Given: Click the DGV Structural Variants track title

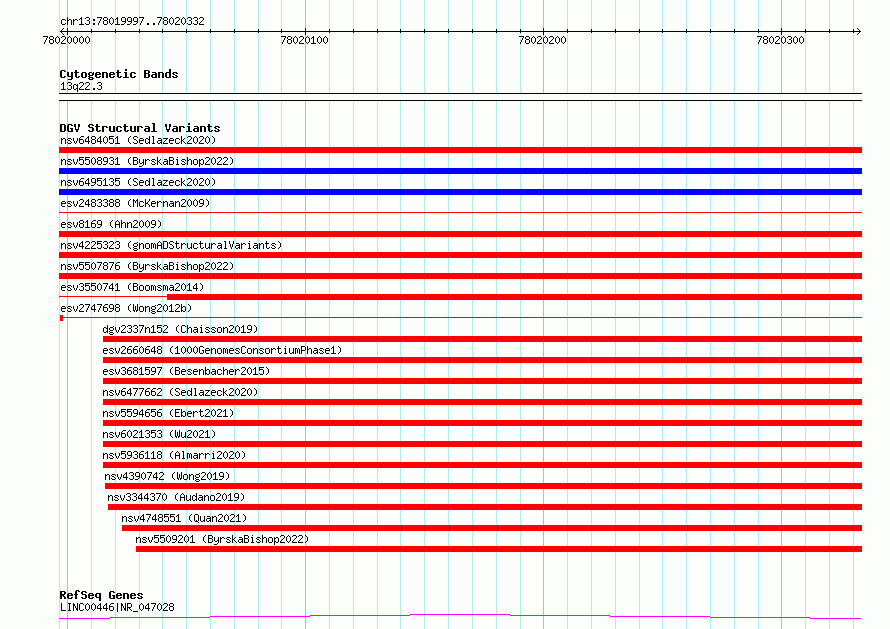Looking at the screenshot, I should tap(140, 128).
